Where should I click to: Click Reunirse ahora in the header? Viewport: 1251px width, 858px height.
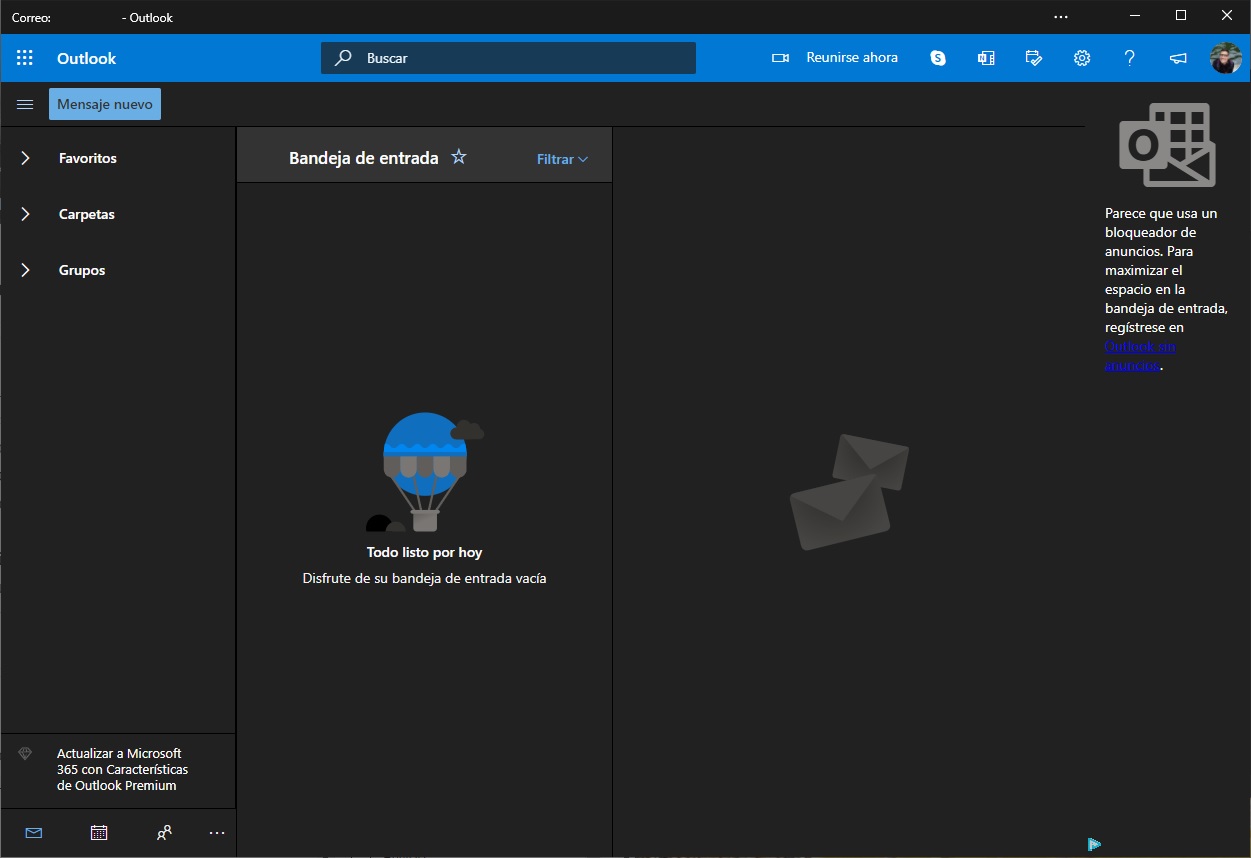tap(836, 58)
